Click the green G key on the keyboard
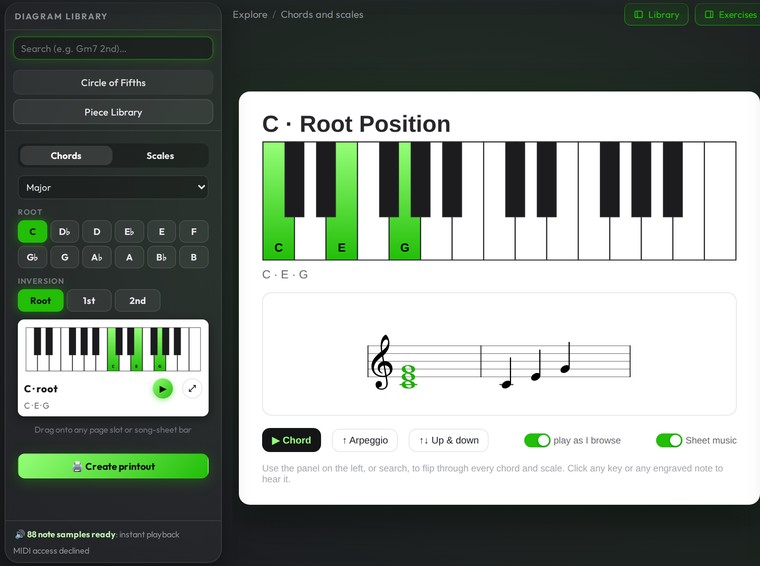This screenshot has height=566, width=760. pyautogui.click(x=405, y=237)
